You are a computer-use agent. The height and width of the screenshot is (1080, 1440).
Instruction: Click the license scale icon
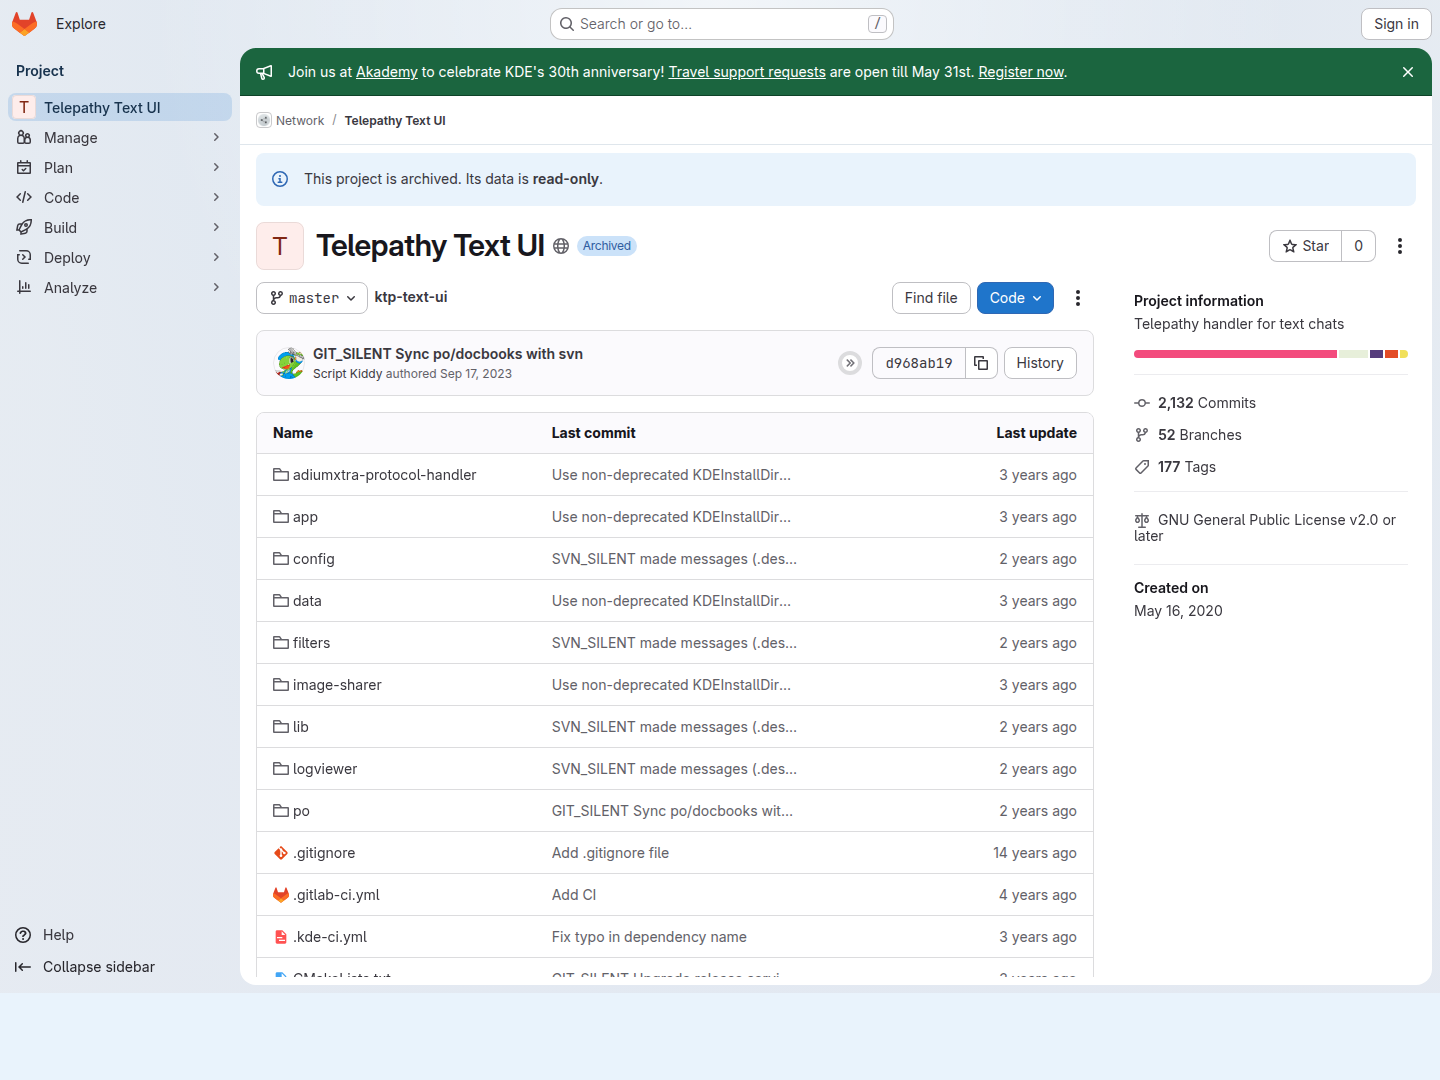point(1142,520)
